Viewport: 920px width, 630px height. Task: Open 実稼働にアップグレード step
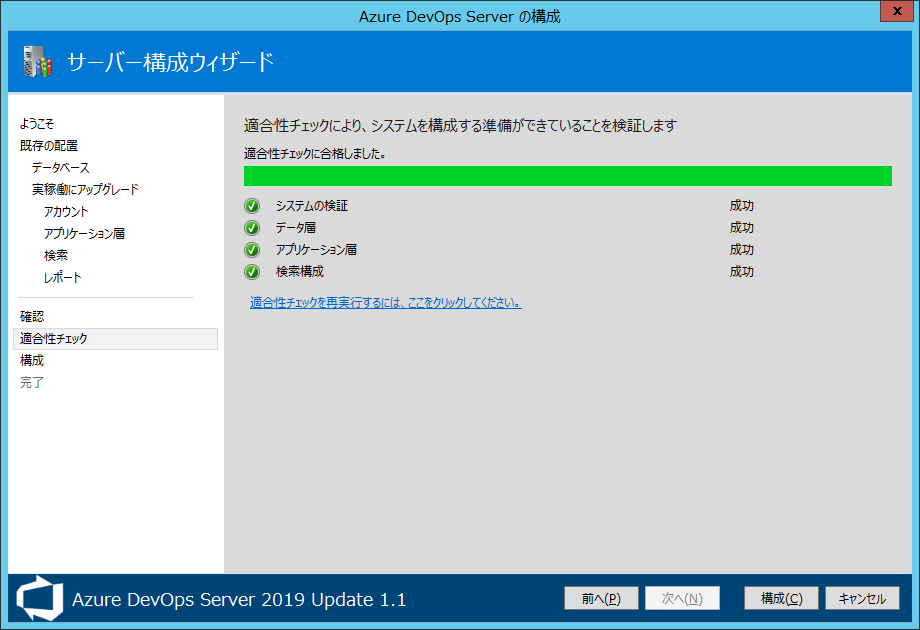[85, 189]
